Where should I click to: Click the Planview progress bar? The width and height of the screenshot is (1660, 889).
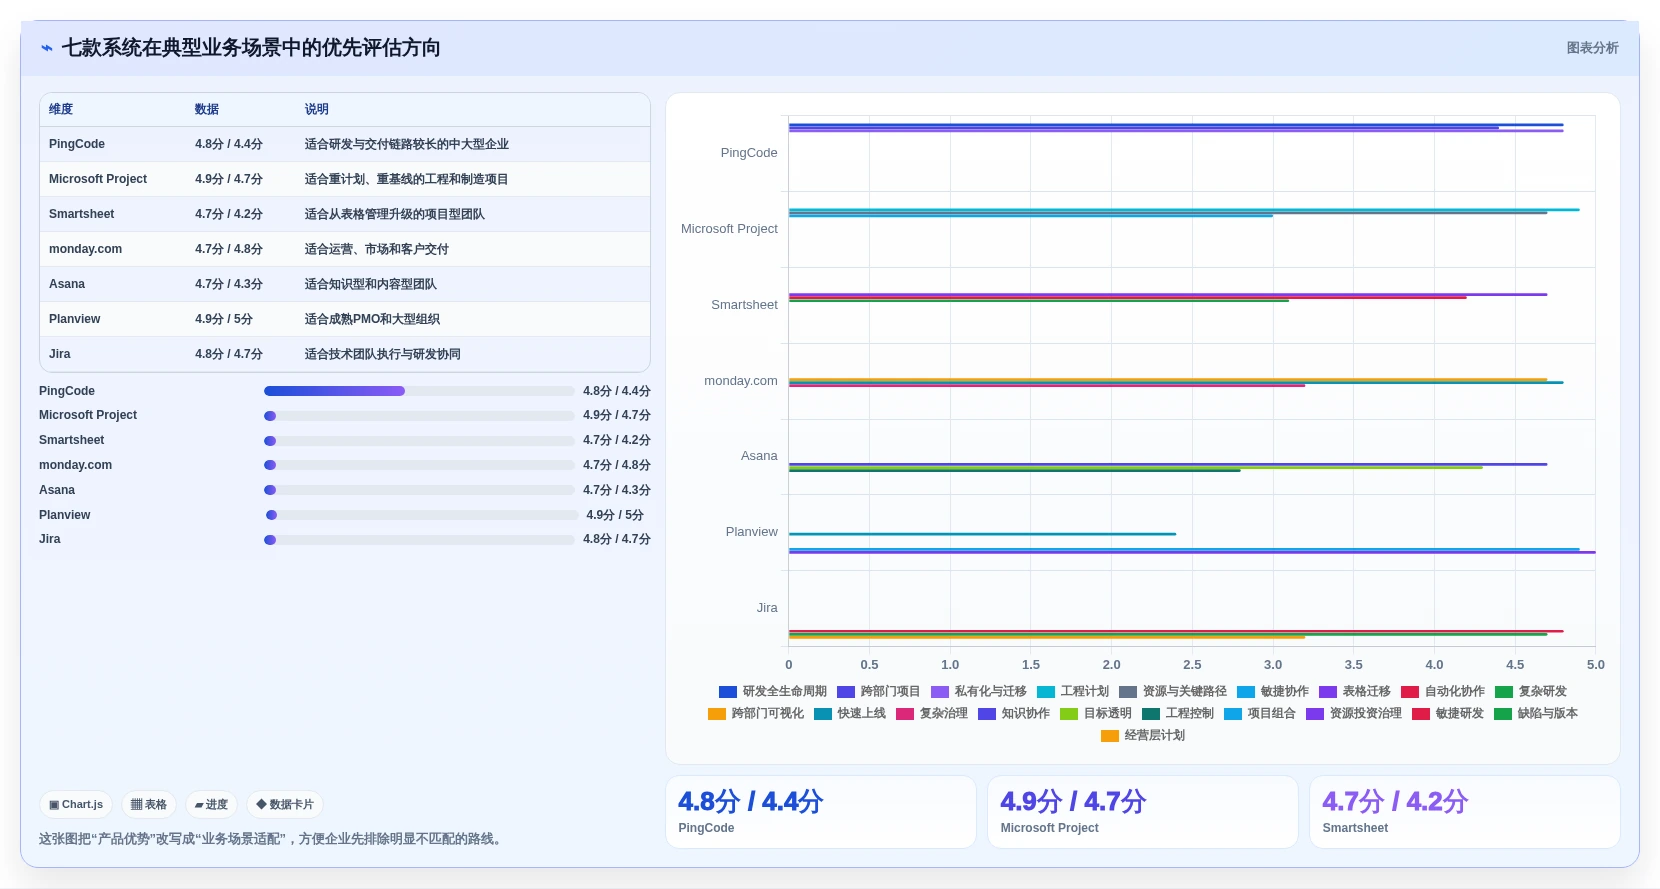point(422,515)
